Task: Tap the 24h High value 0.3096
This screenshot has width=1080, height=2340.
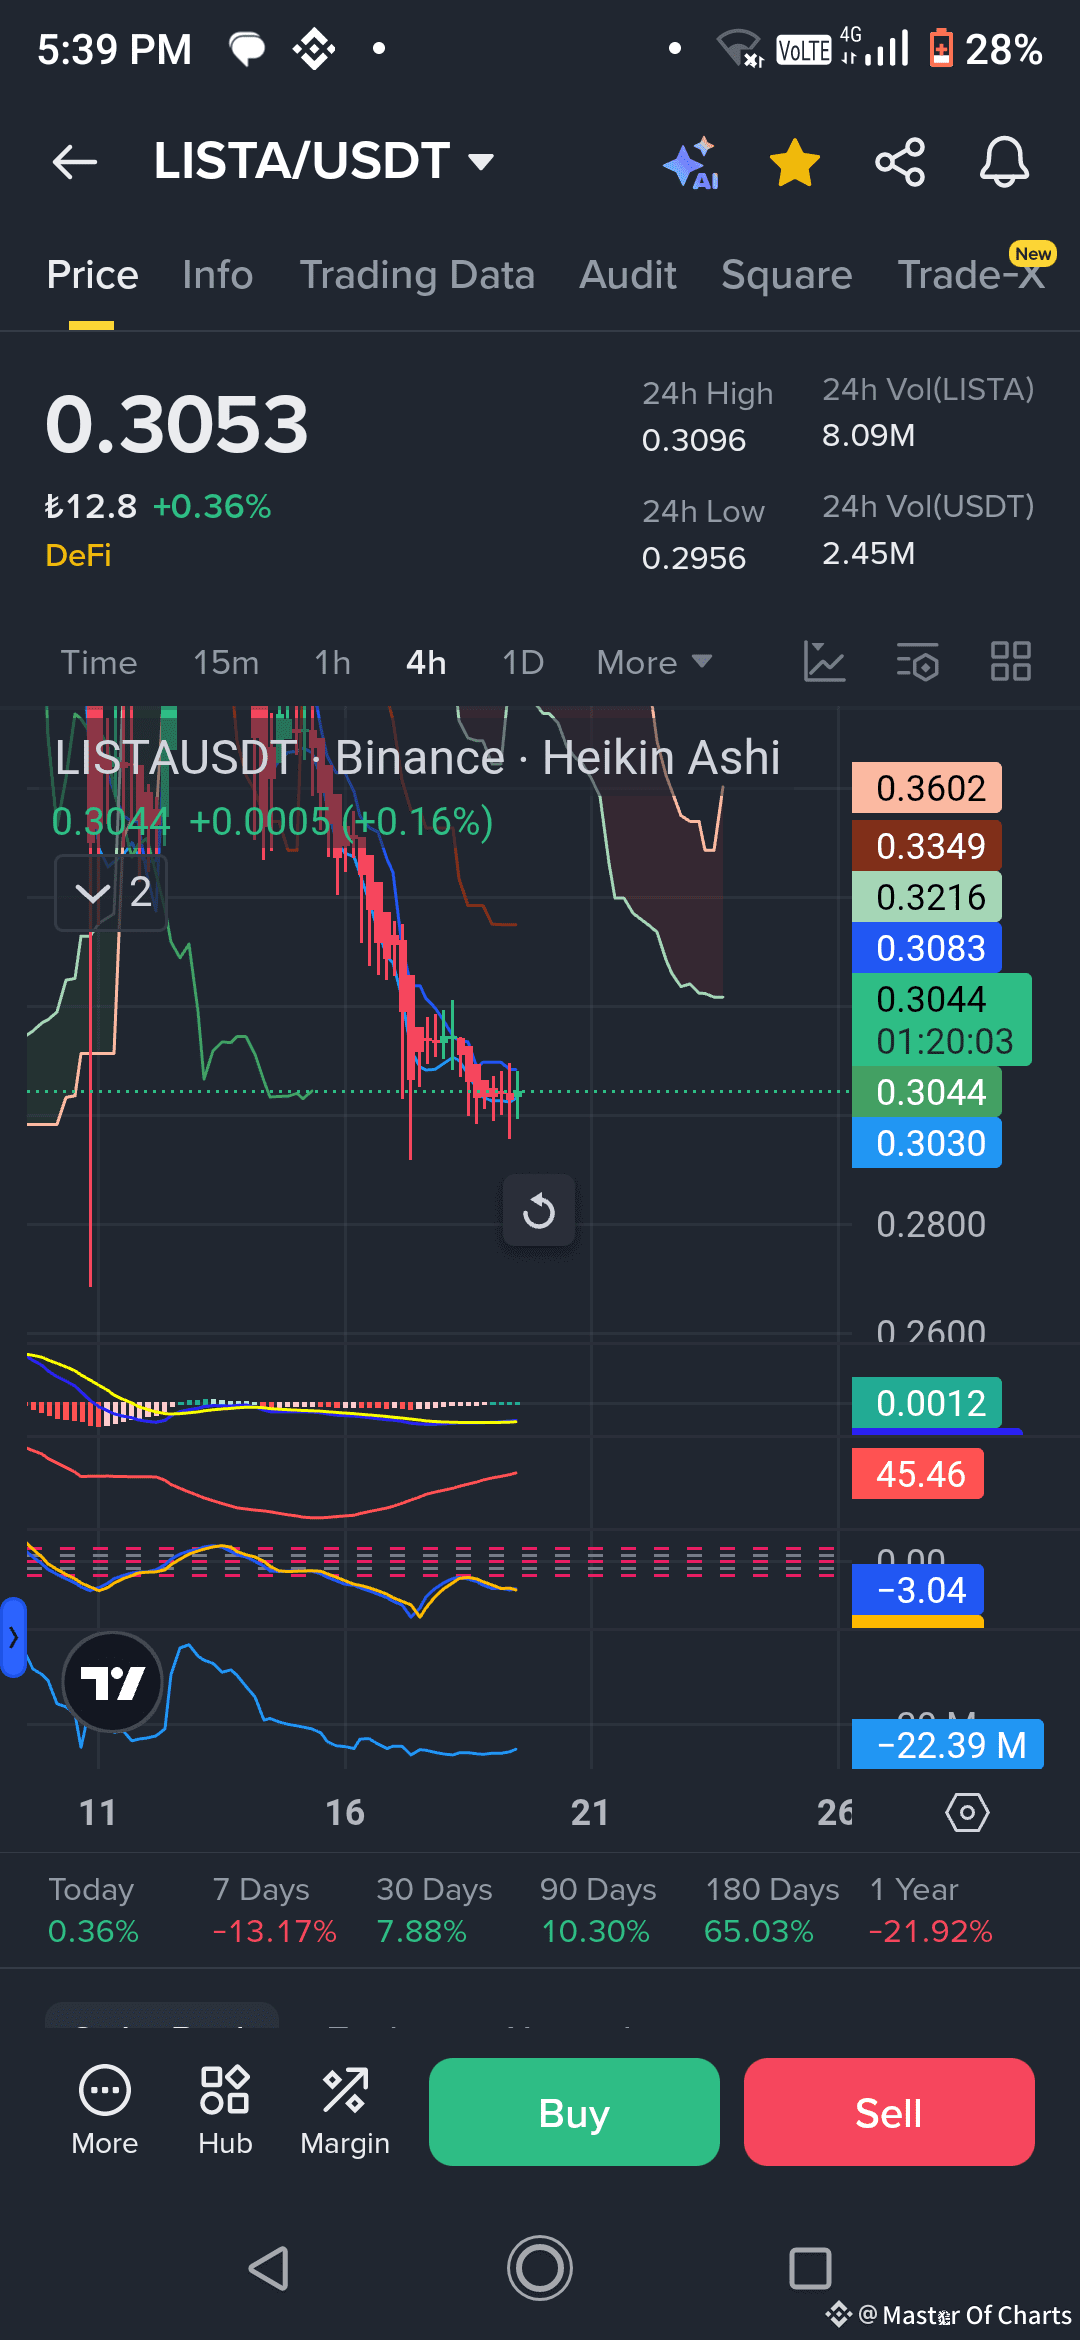Action: click(694, 440)
